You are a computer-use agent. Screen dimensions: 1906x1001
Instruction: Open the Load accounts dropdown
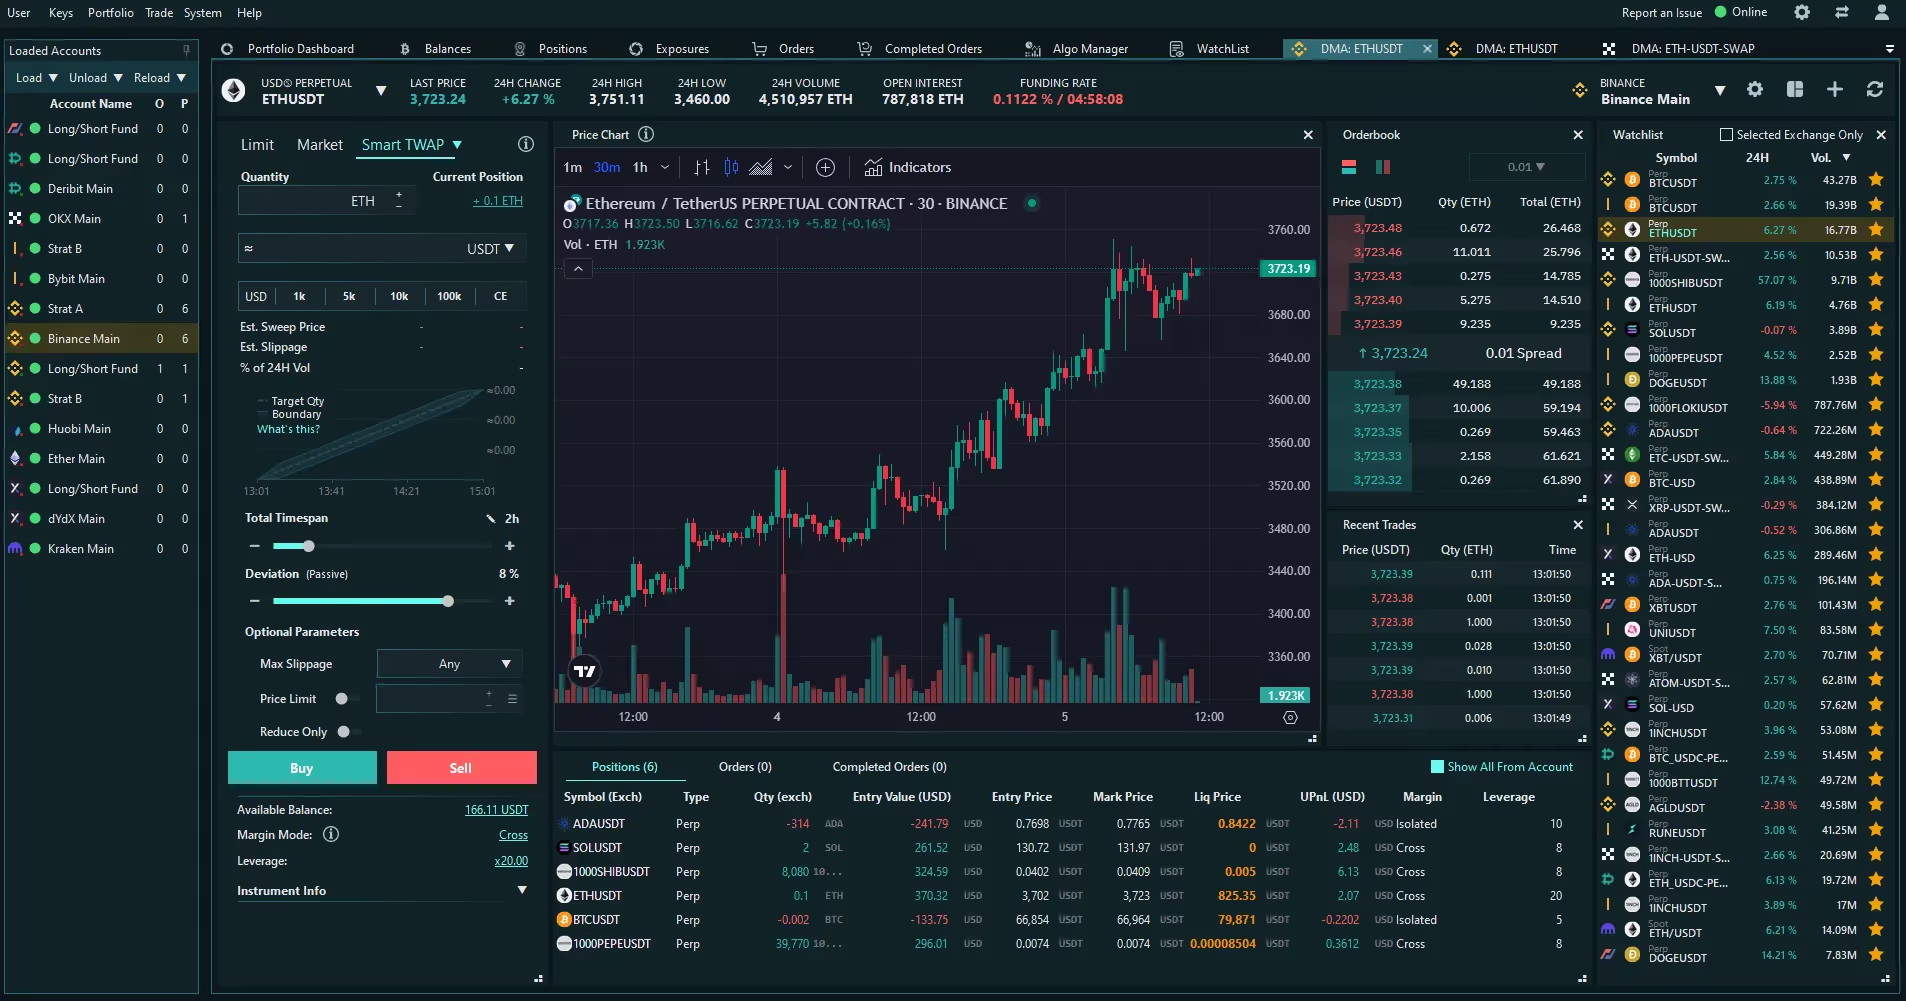(37, 78)
